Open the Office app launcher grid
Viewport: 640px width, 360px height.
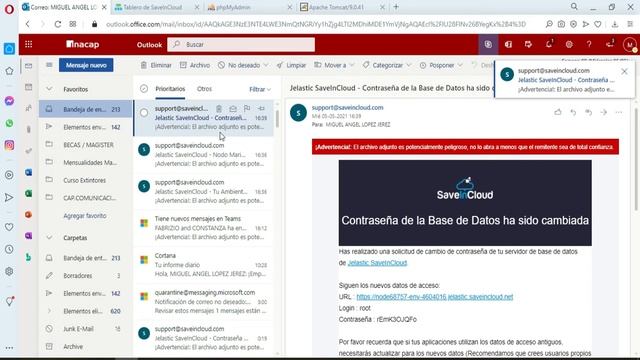tap(29, 44)
